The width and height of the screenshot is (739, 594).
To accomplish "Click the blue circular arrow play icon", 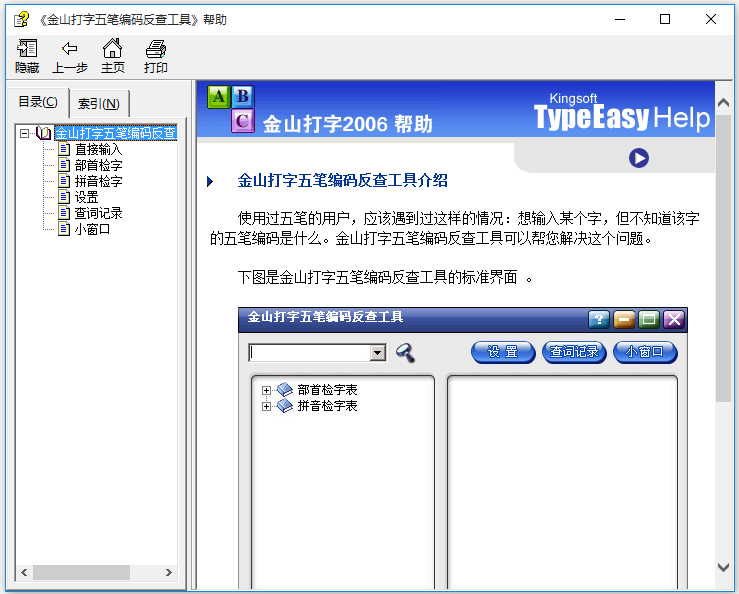I will 639,158.
